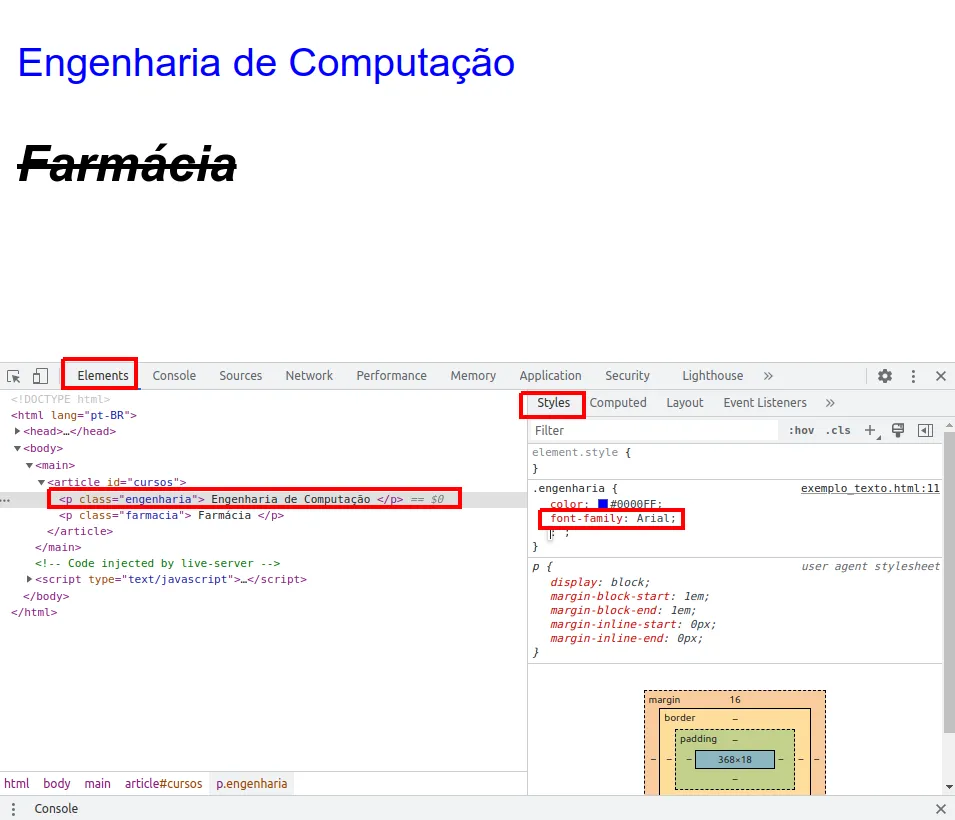The image size is (955, 820).
Task: Click the Filter styles input field
Action: (653, 431)
